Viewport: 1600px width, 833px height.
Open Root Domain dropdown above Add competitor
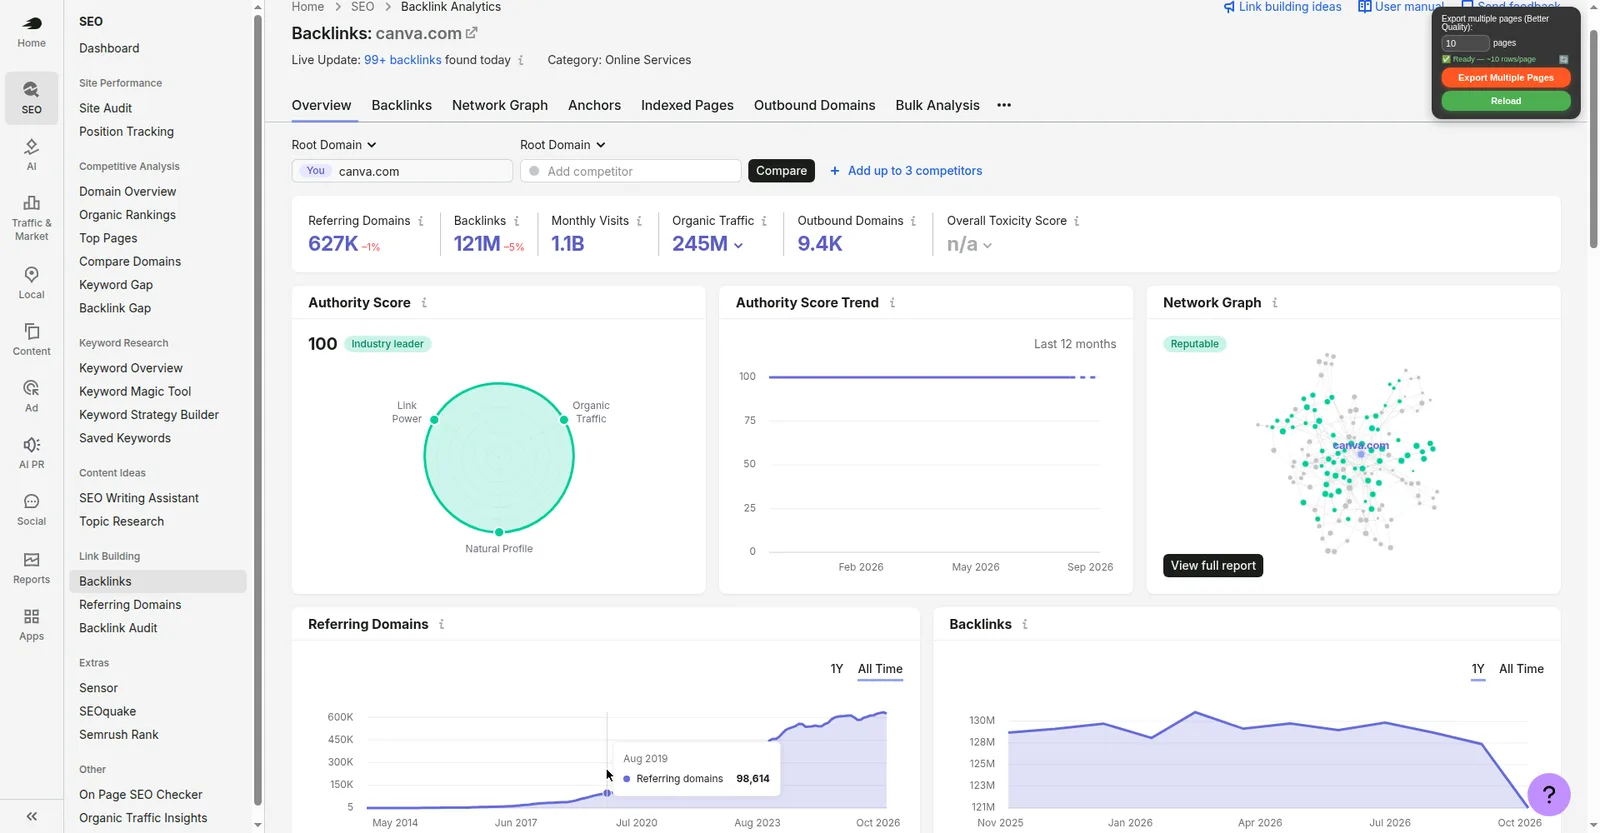click(x=563, y=145)
